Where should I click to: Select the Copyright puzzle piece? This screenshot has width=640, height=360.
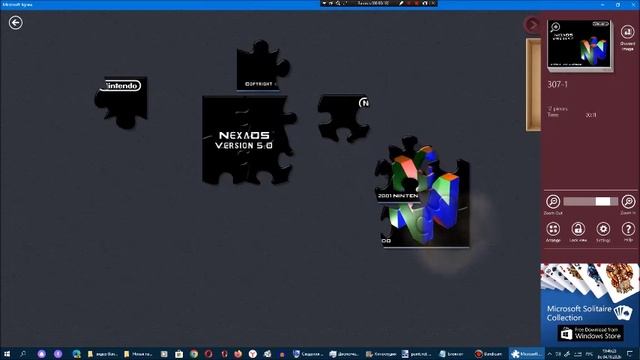(x=261, y=66)
